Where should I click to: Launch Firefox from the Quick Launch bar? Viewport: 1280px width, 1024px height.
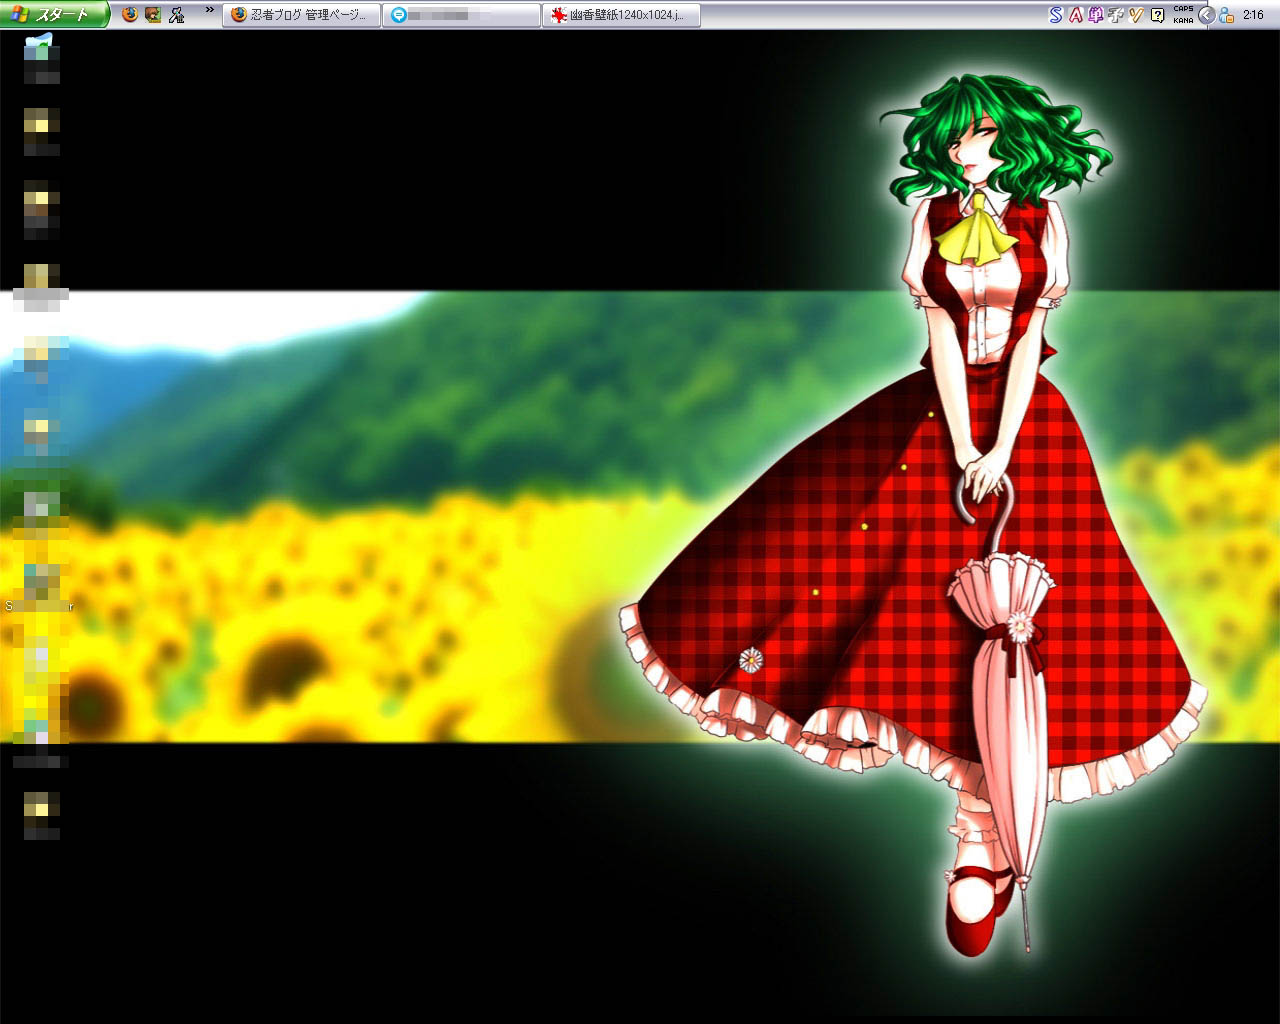[x=129, y=15]
